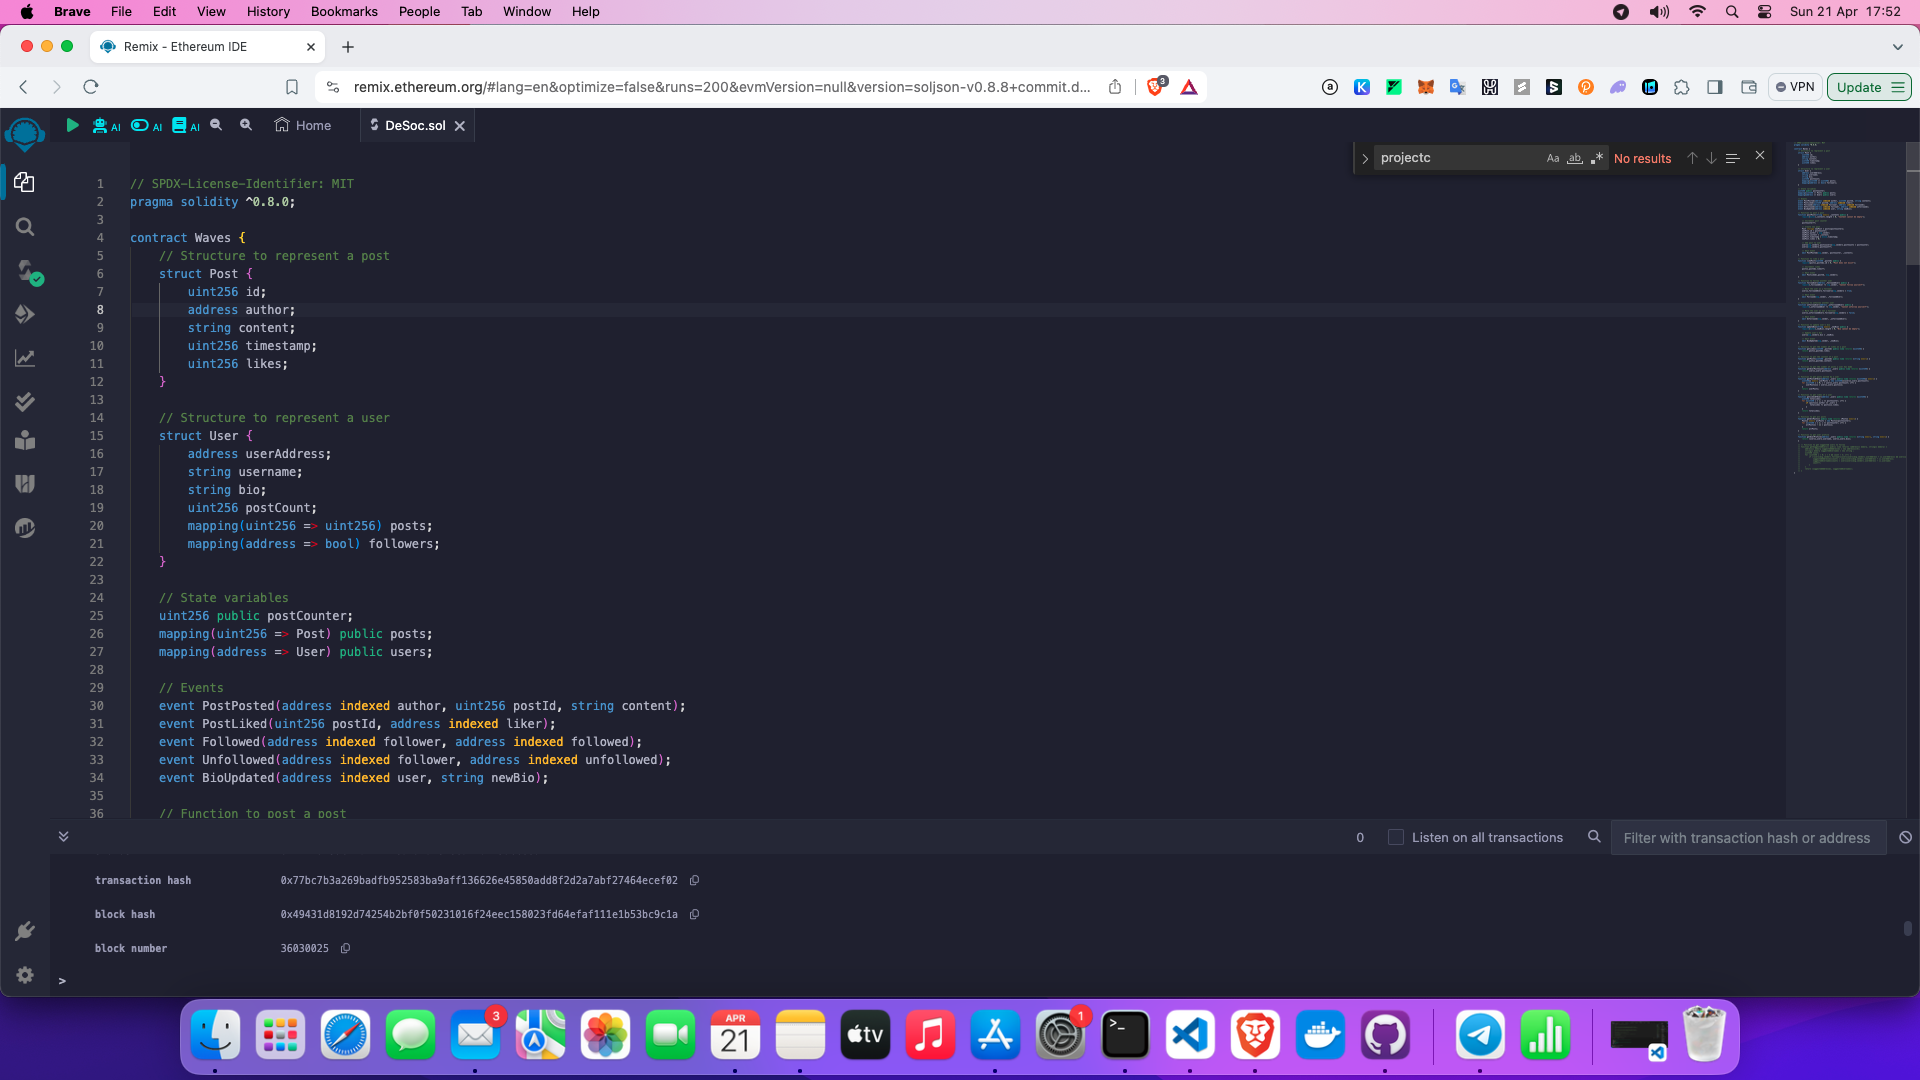Open the shield-shaped plugin icon in sidebar

click(x=25, y=484)
